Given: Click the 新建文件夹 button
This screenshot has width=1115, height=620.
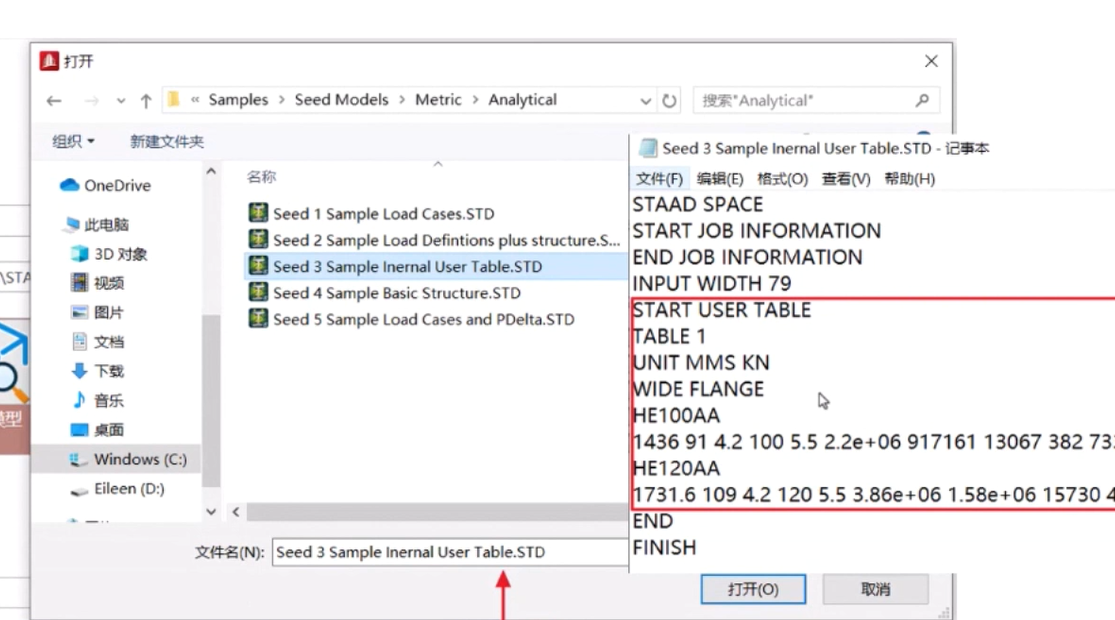Looking at the screenshot, I should [167, 141].
